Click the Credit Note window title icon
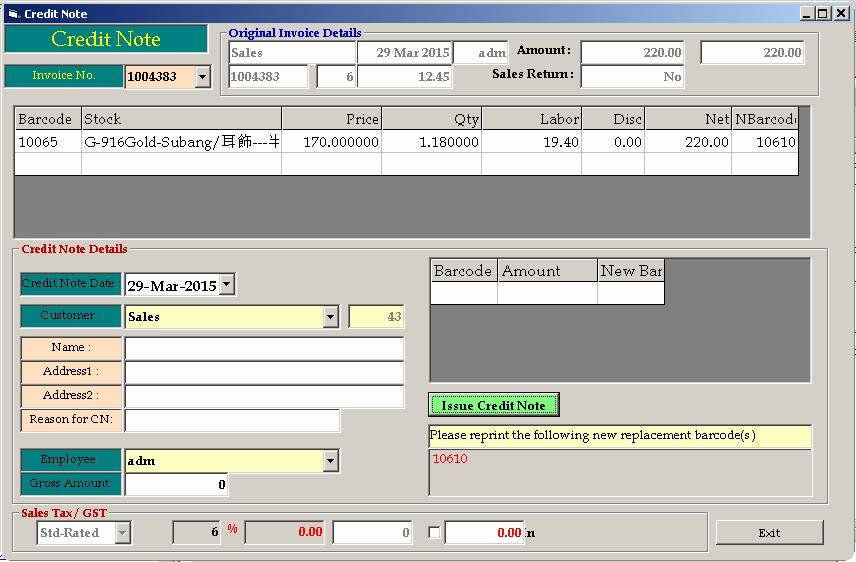Image resolution: width=856 pixels, height=562 pixels. pyautogui.click(x=13, y=14)
